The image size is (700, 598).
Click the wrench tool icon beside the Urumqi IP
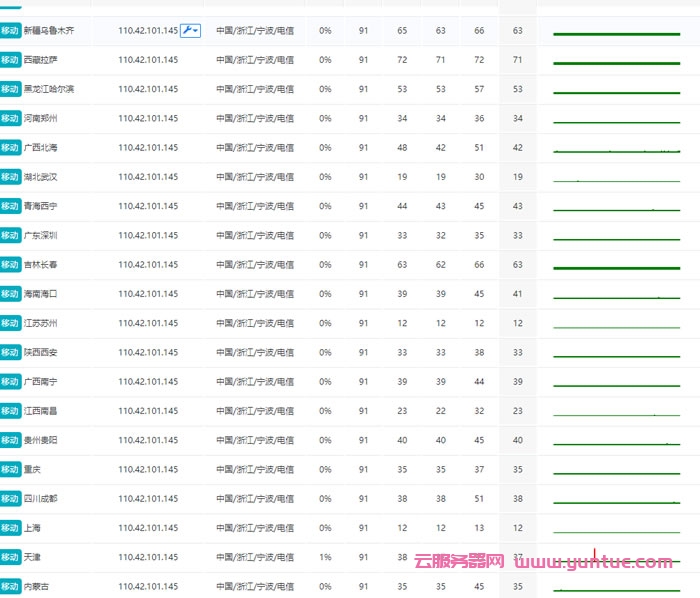[x=187, y=31]
